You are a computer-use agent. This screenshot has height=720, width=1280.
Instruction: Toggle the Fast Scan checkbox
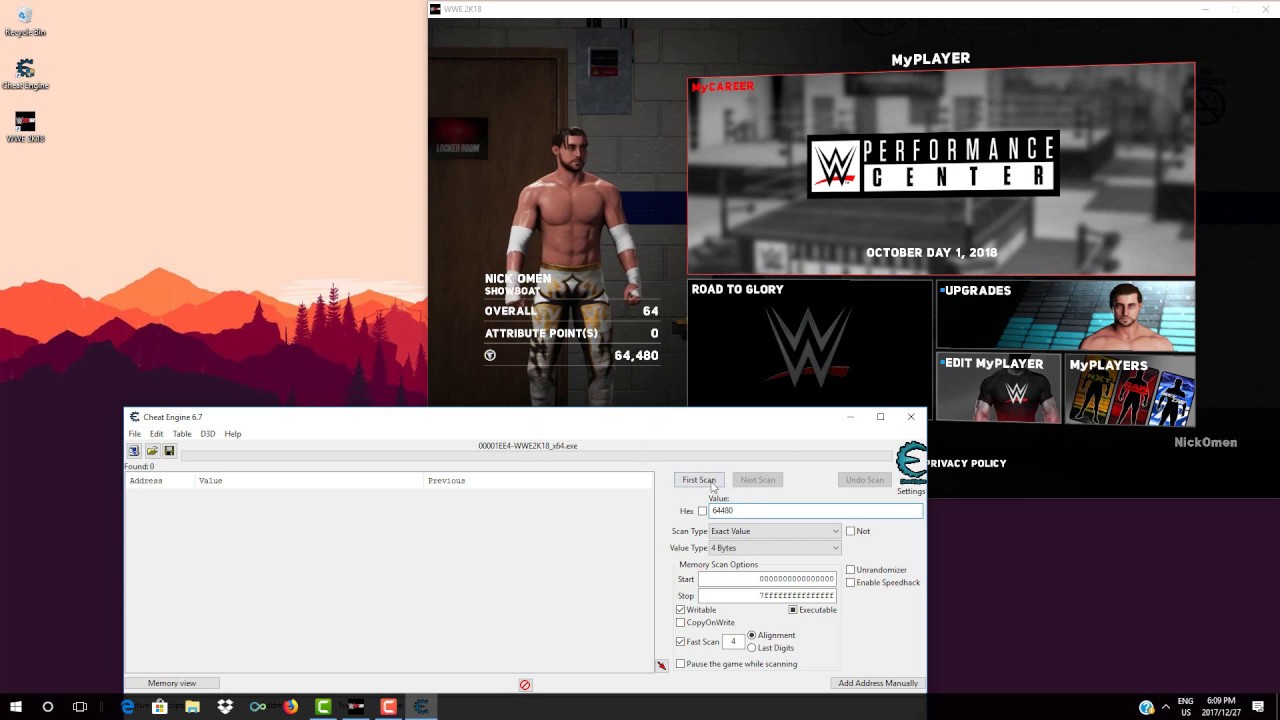point(681,642)
